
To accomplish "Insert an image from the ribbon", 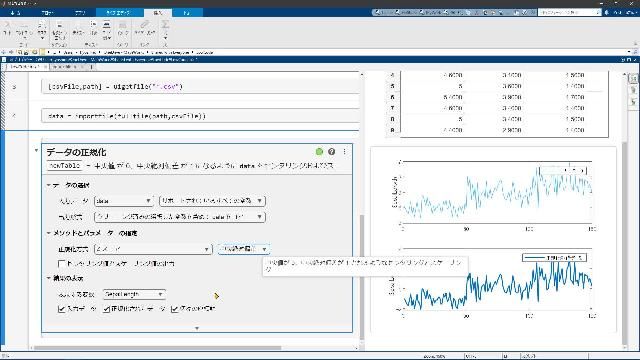I will point(123,29).
